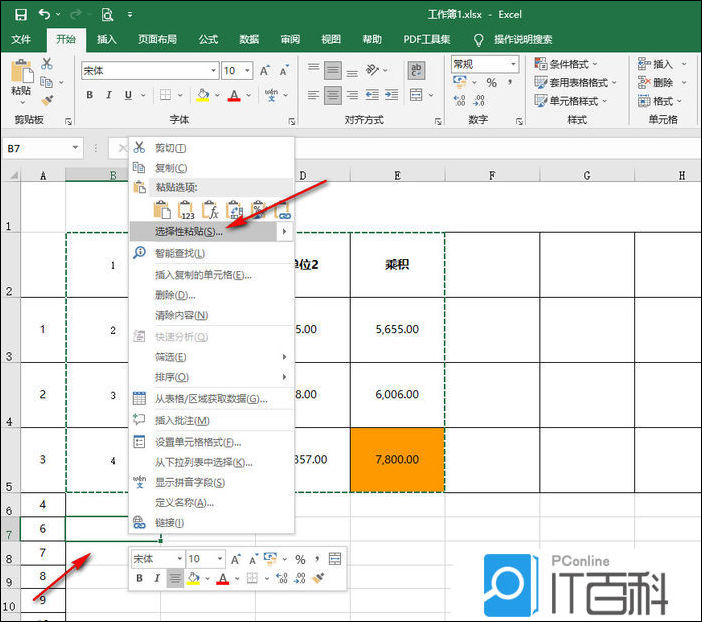This screenshot has width=702, height=622.
Task: Select 选择性粘贴 (Paste Special) from context menu
Action: pyautogui.click(x=189, y=231)
